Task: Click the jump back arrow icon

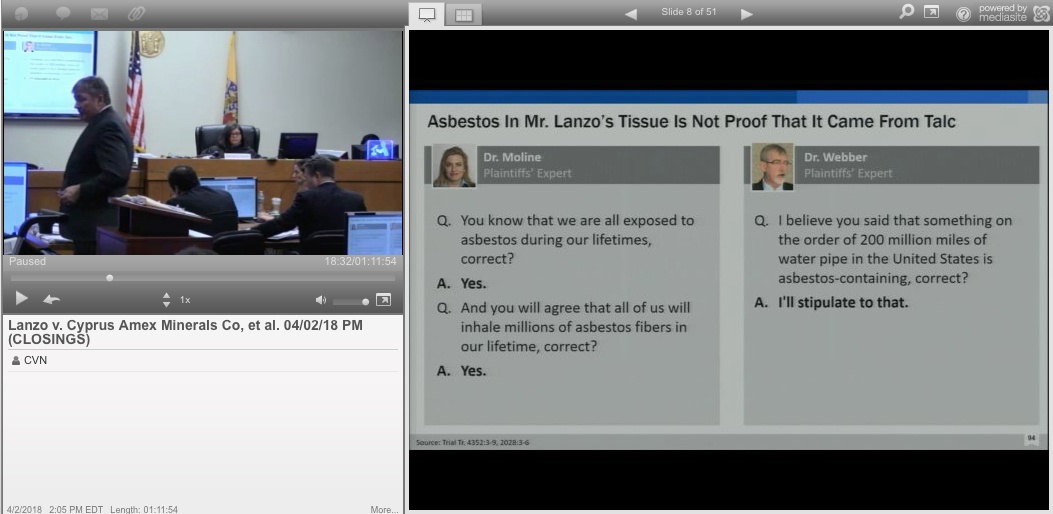Action: click(51, 299)
